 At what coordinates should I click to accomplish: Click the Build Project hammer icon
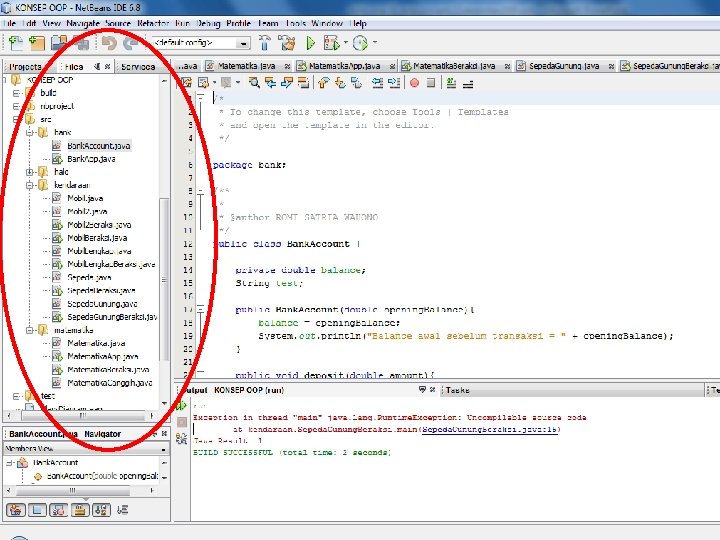pos(265,43)
